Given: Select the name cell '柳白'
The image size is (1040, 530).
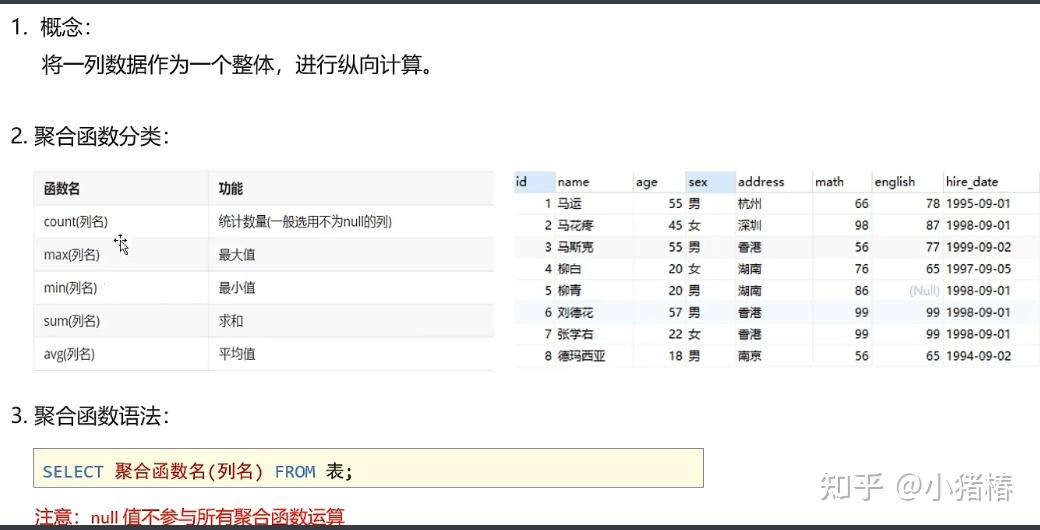Looking at the screenshot, I should (569, 269).
